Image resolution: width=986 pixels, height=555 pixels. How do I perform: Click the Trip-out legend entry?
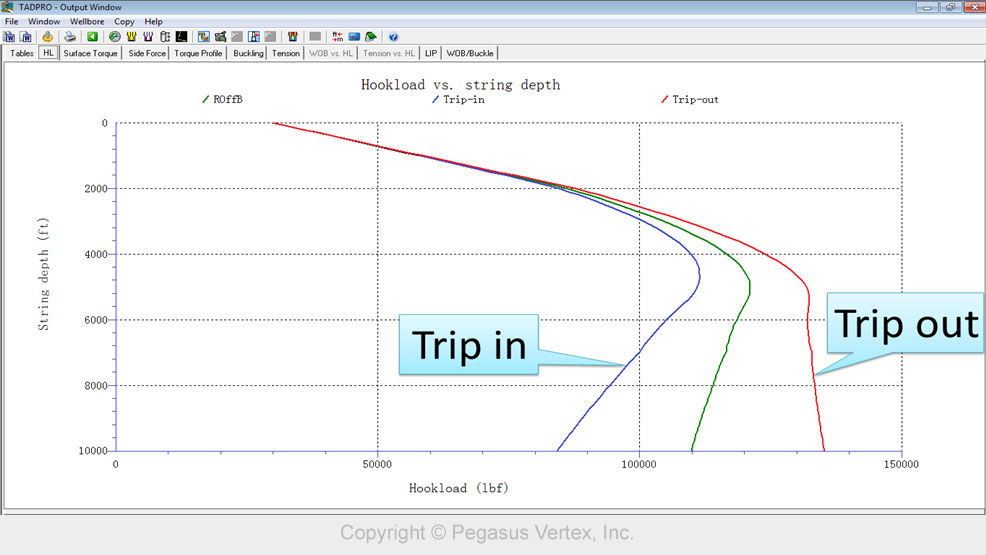click(x=690, y=99)
